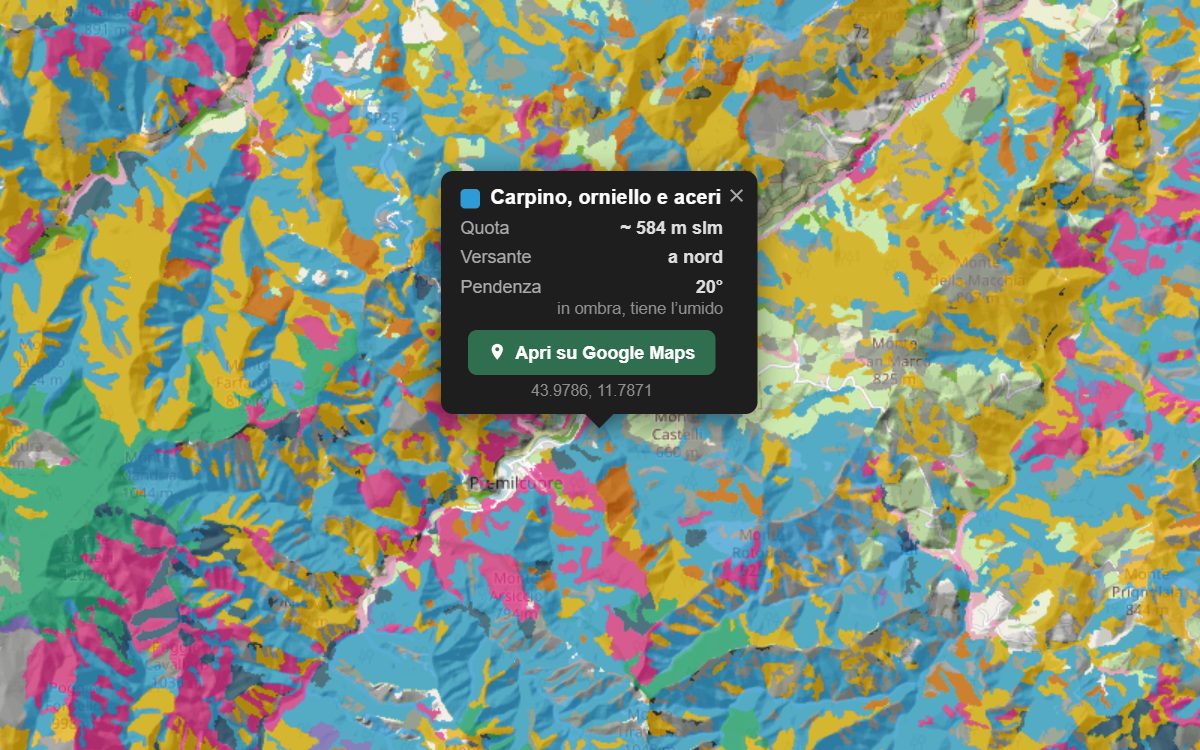
Task: Click the Pendenza row label
Action: 501,287
